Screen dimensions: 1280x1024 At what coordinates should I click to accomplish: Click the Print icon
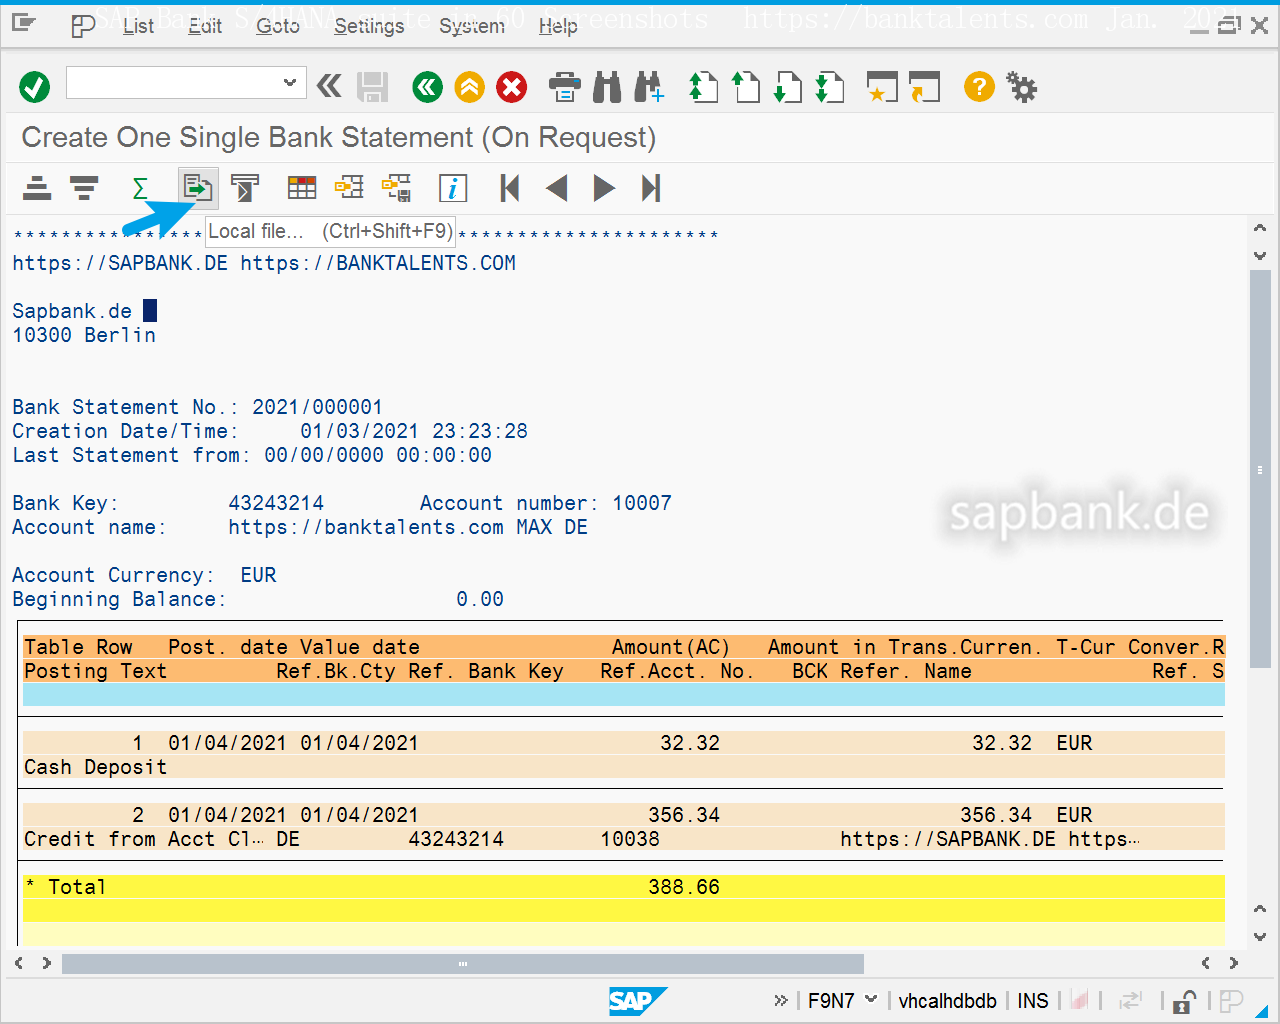[565, 87]
